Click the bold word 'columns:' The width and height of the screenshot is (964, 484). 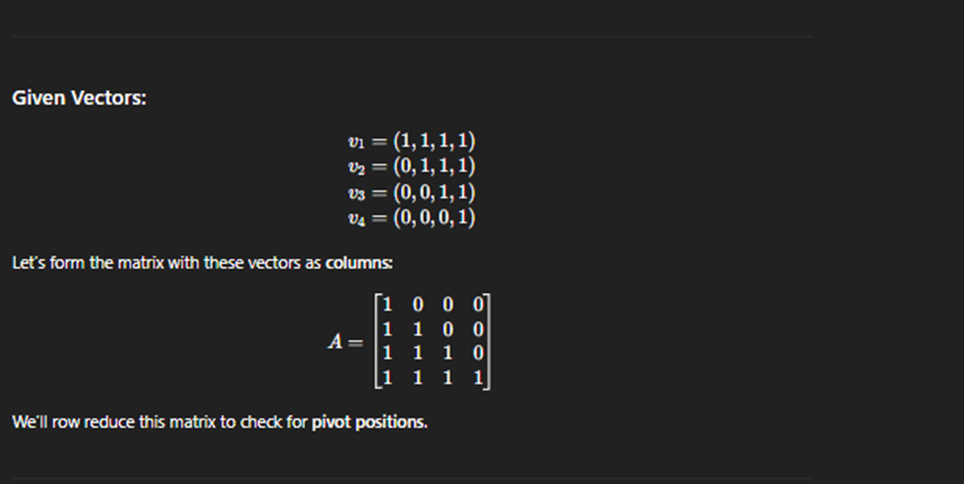359,263
